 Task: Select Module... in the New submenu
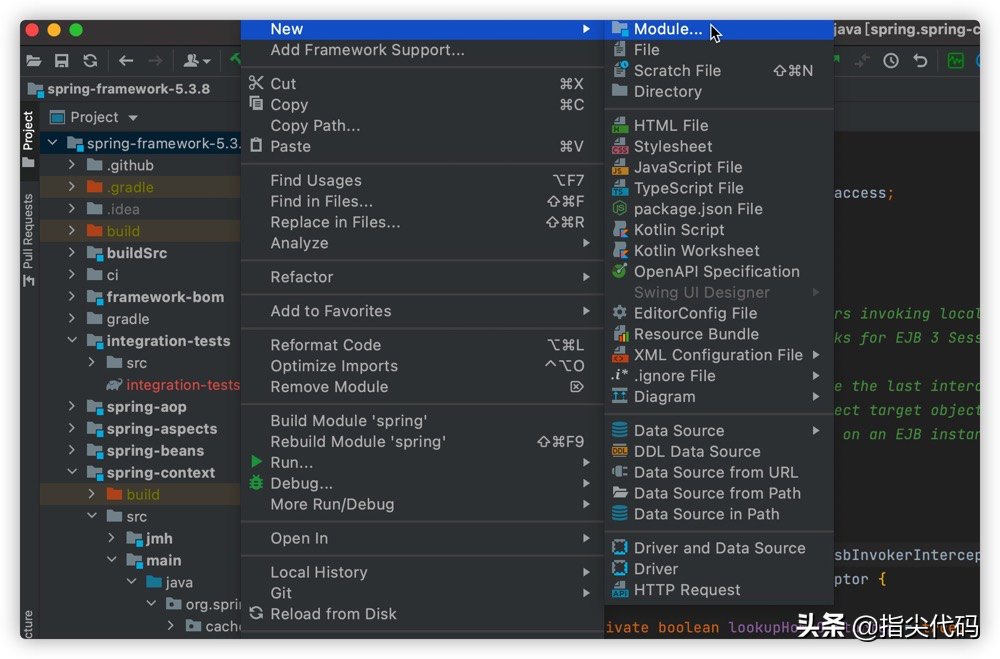[719, 29]
